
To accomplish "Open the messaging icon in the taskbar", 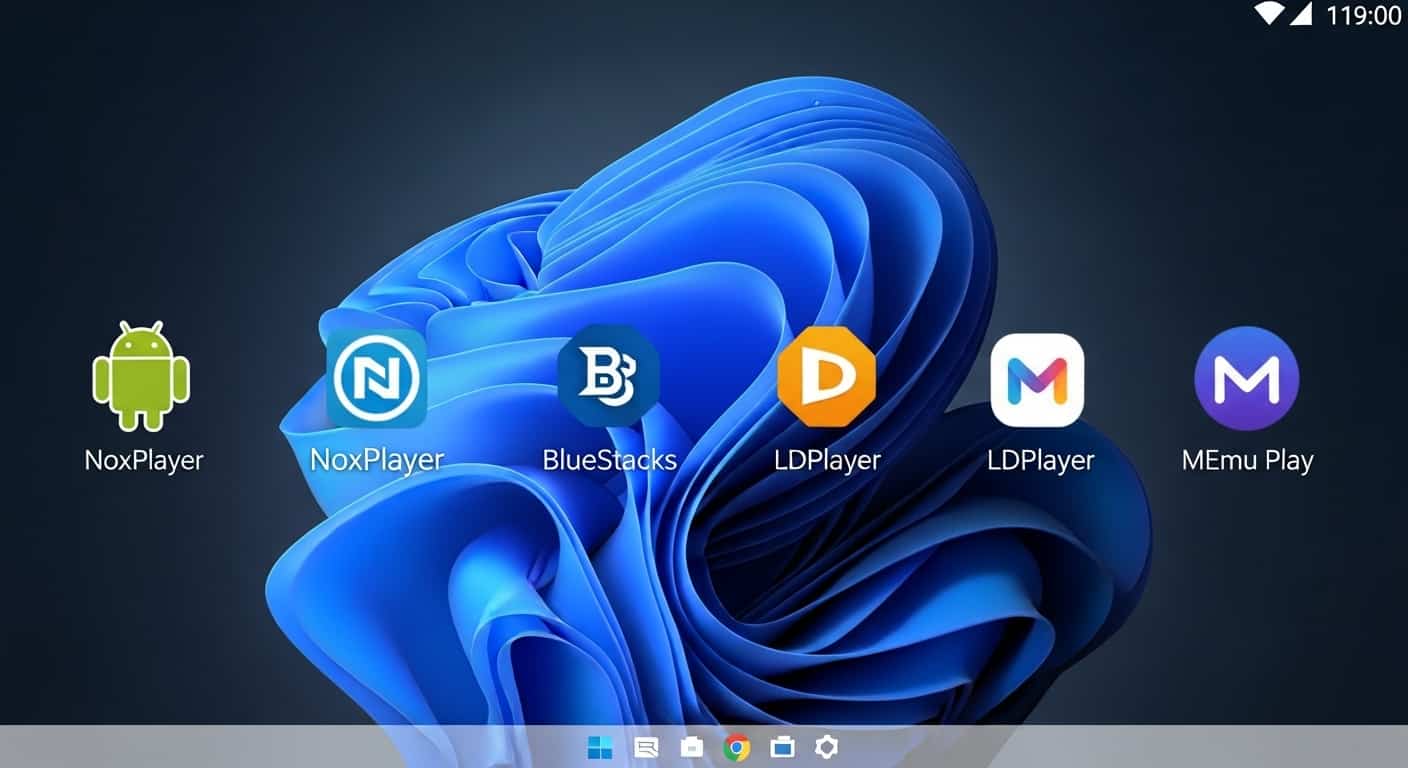I will coord(645,746).
